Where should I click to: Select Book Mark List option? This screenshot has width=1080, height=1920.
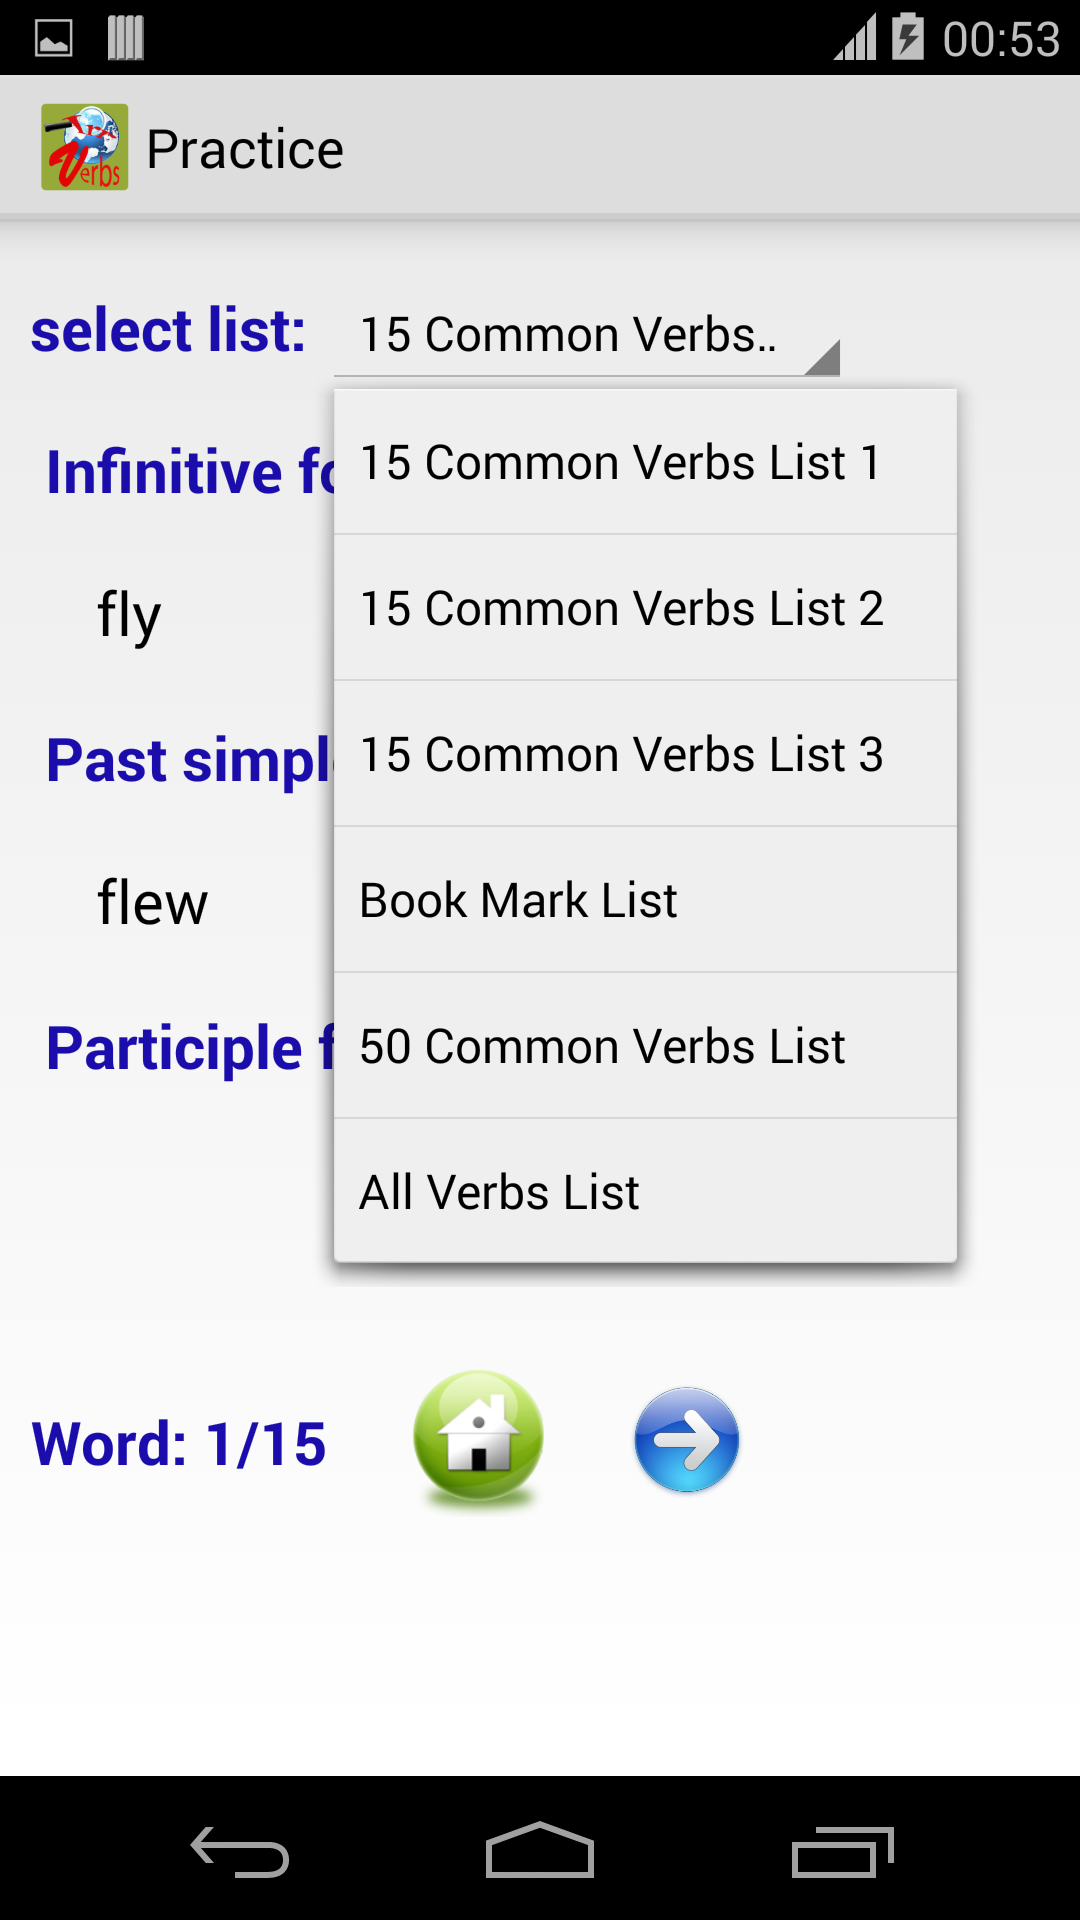pyautogui.click(x=645, y=899)
